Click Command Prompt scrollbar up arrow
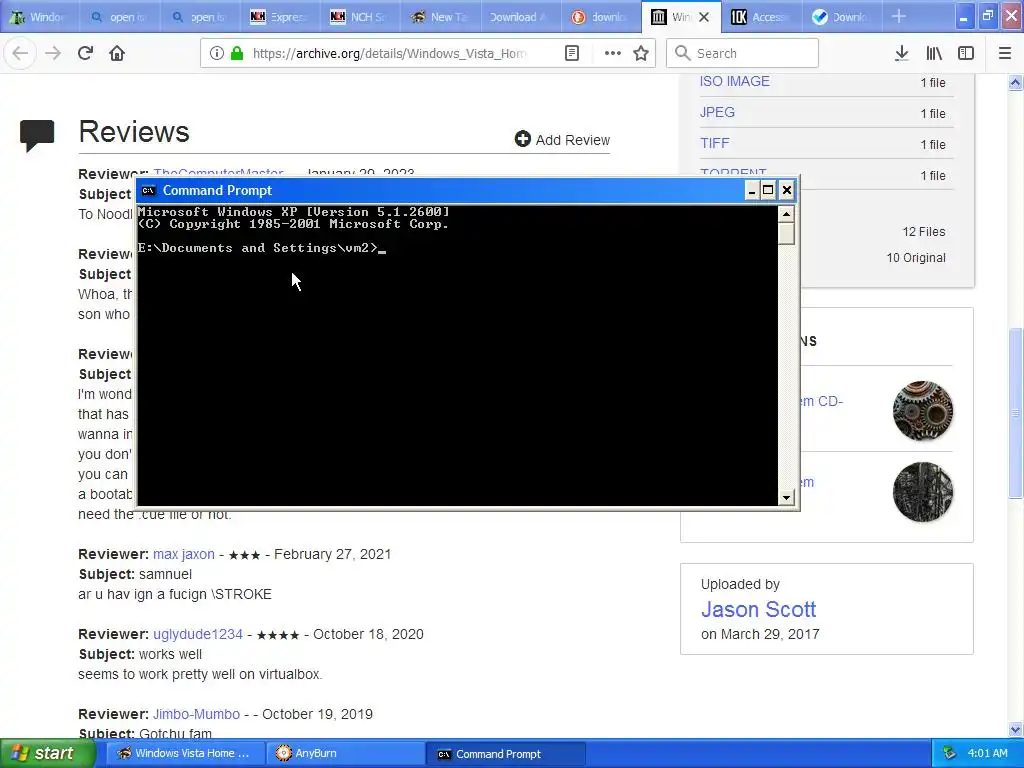This screenshot has width=1024, height=768. click(x=786, y=214)
